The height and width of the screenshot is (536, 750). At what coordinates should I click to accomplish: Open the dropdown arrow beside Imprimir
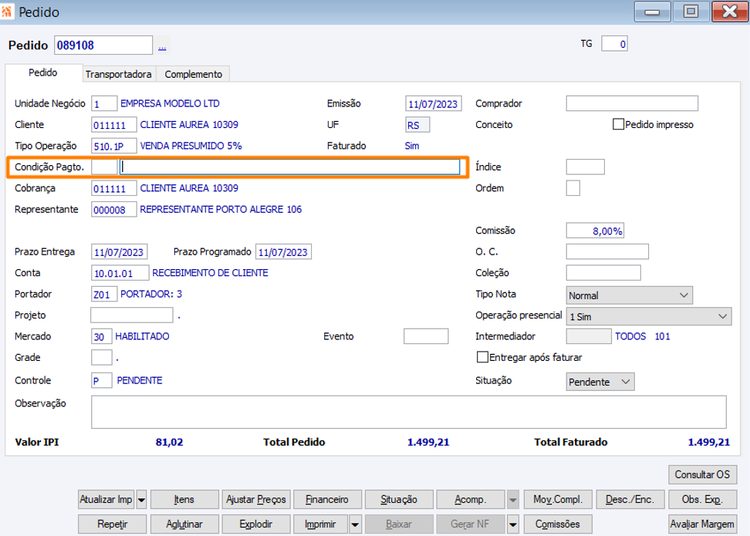click(x=355, y=525)
